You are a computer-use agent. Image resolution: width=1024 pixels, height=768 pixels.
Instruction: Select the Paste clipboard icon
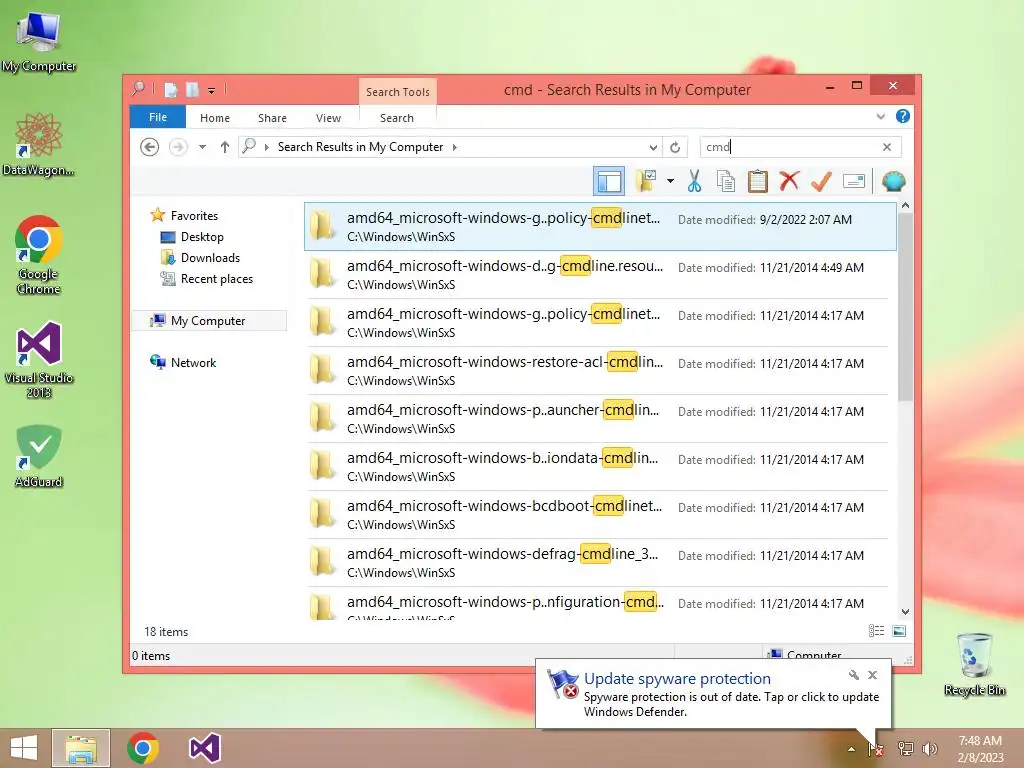pos(758,181)
